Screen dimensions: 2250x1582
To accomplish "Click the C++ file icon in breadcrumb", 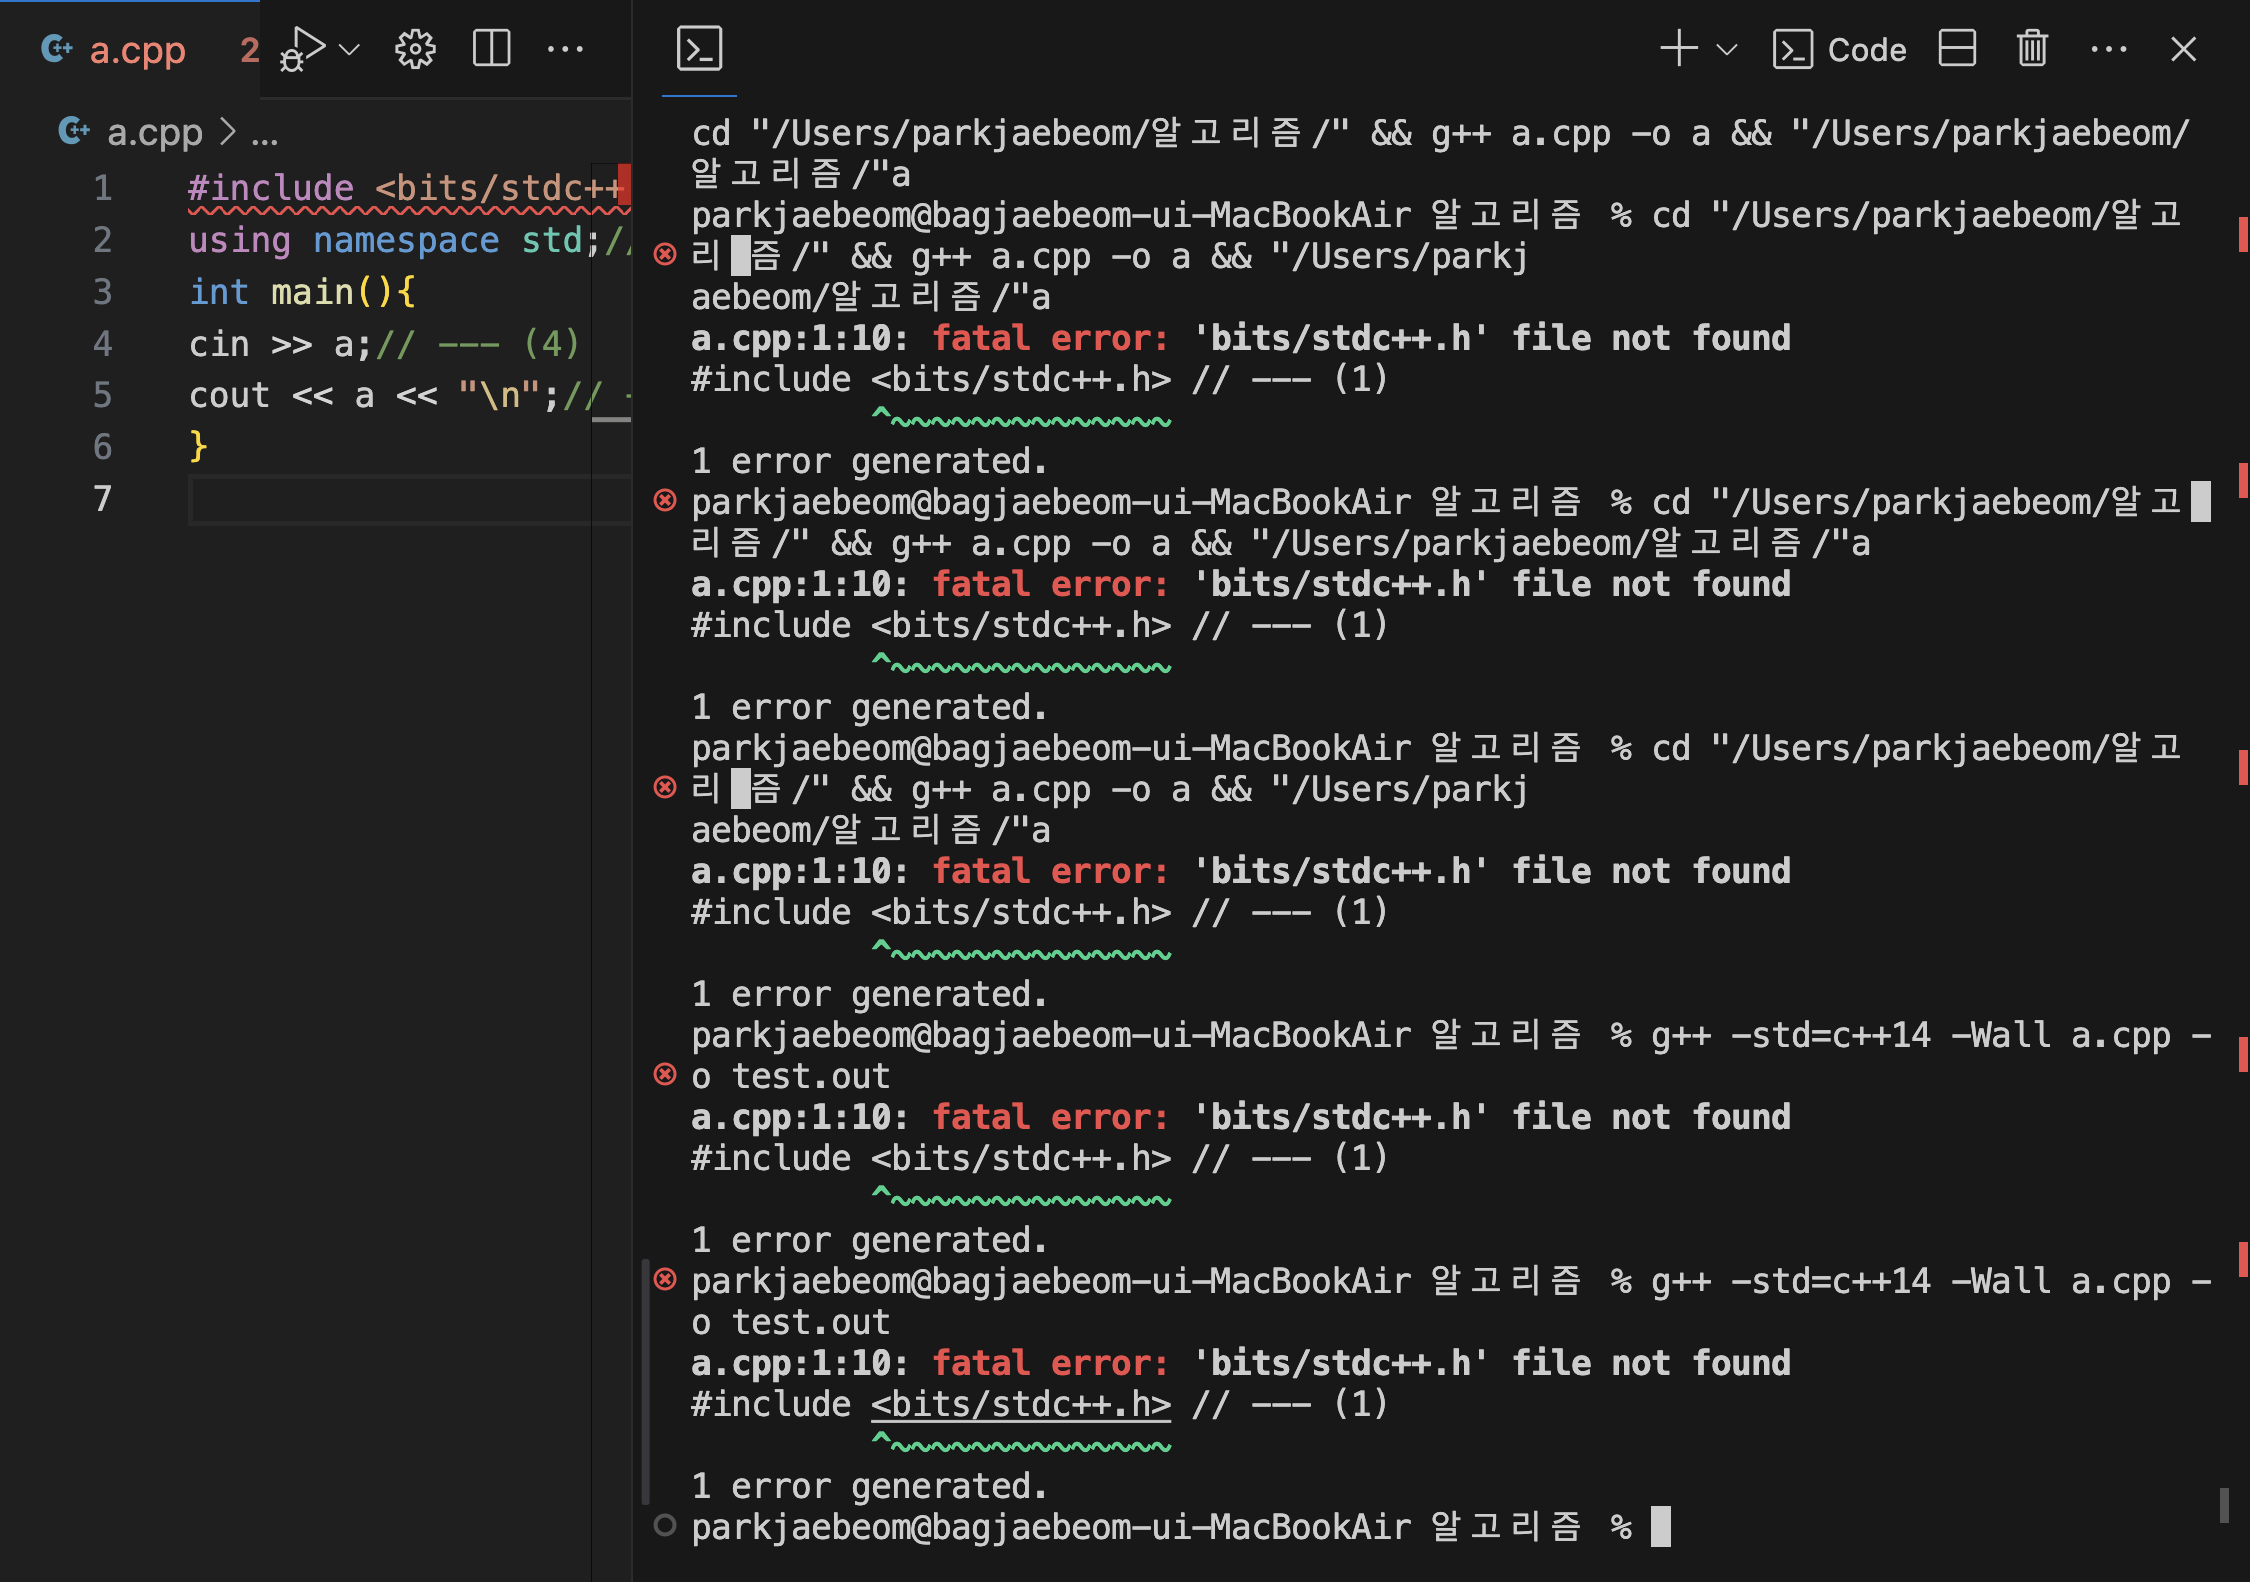I will pyautogui.click(x=74, y=130).
